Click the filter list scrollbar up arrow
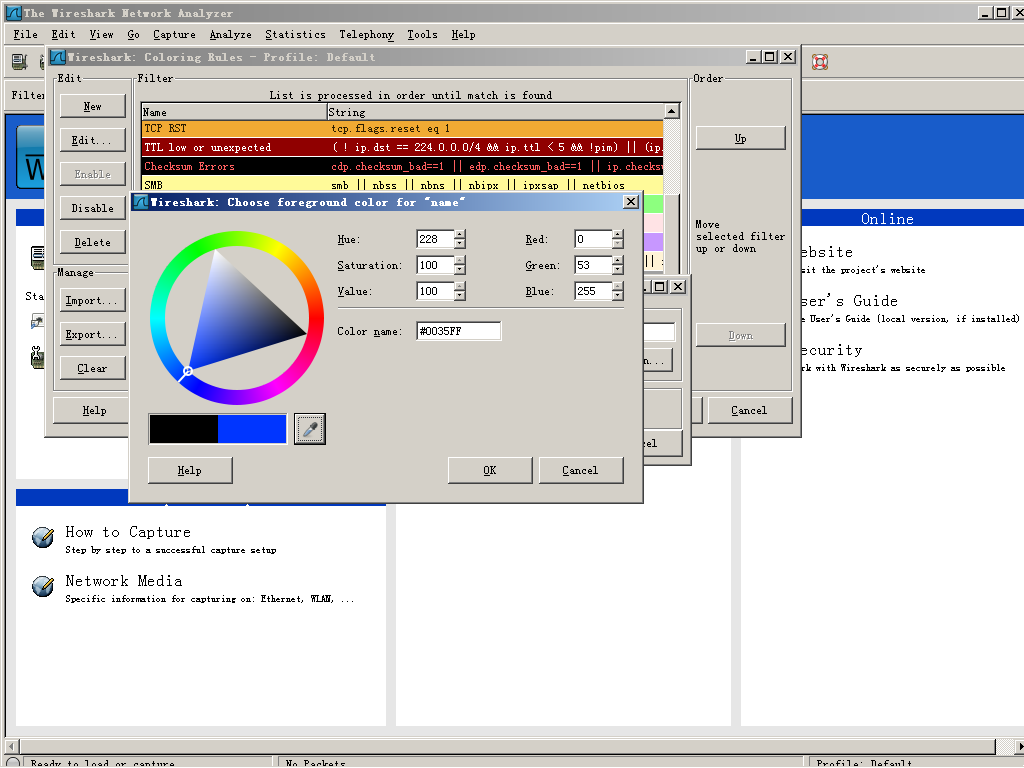 tap(672, 111)
